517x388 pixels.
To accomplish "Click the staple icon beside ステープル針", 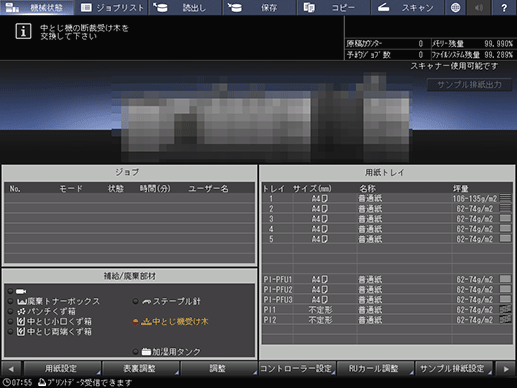I will pos(146,302).
